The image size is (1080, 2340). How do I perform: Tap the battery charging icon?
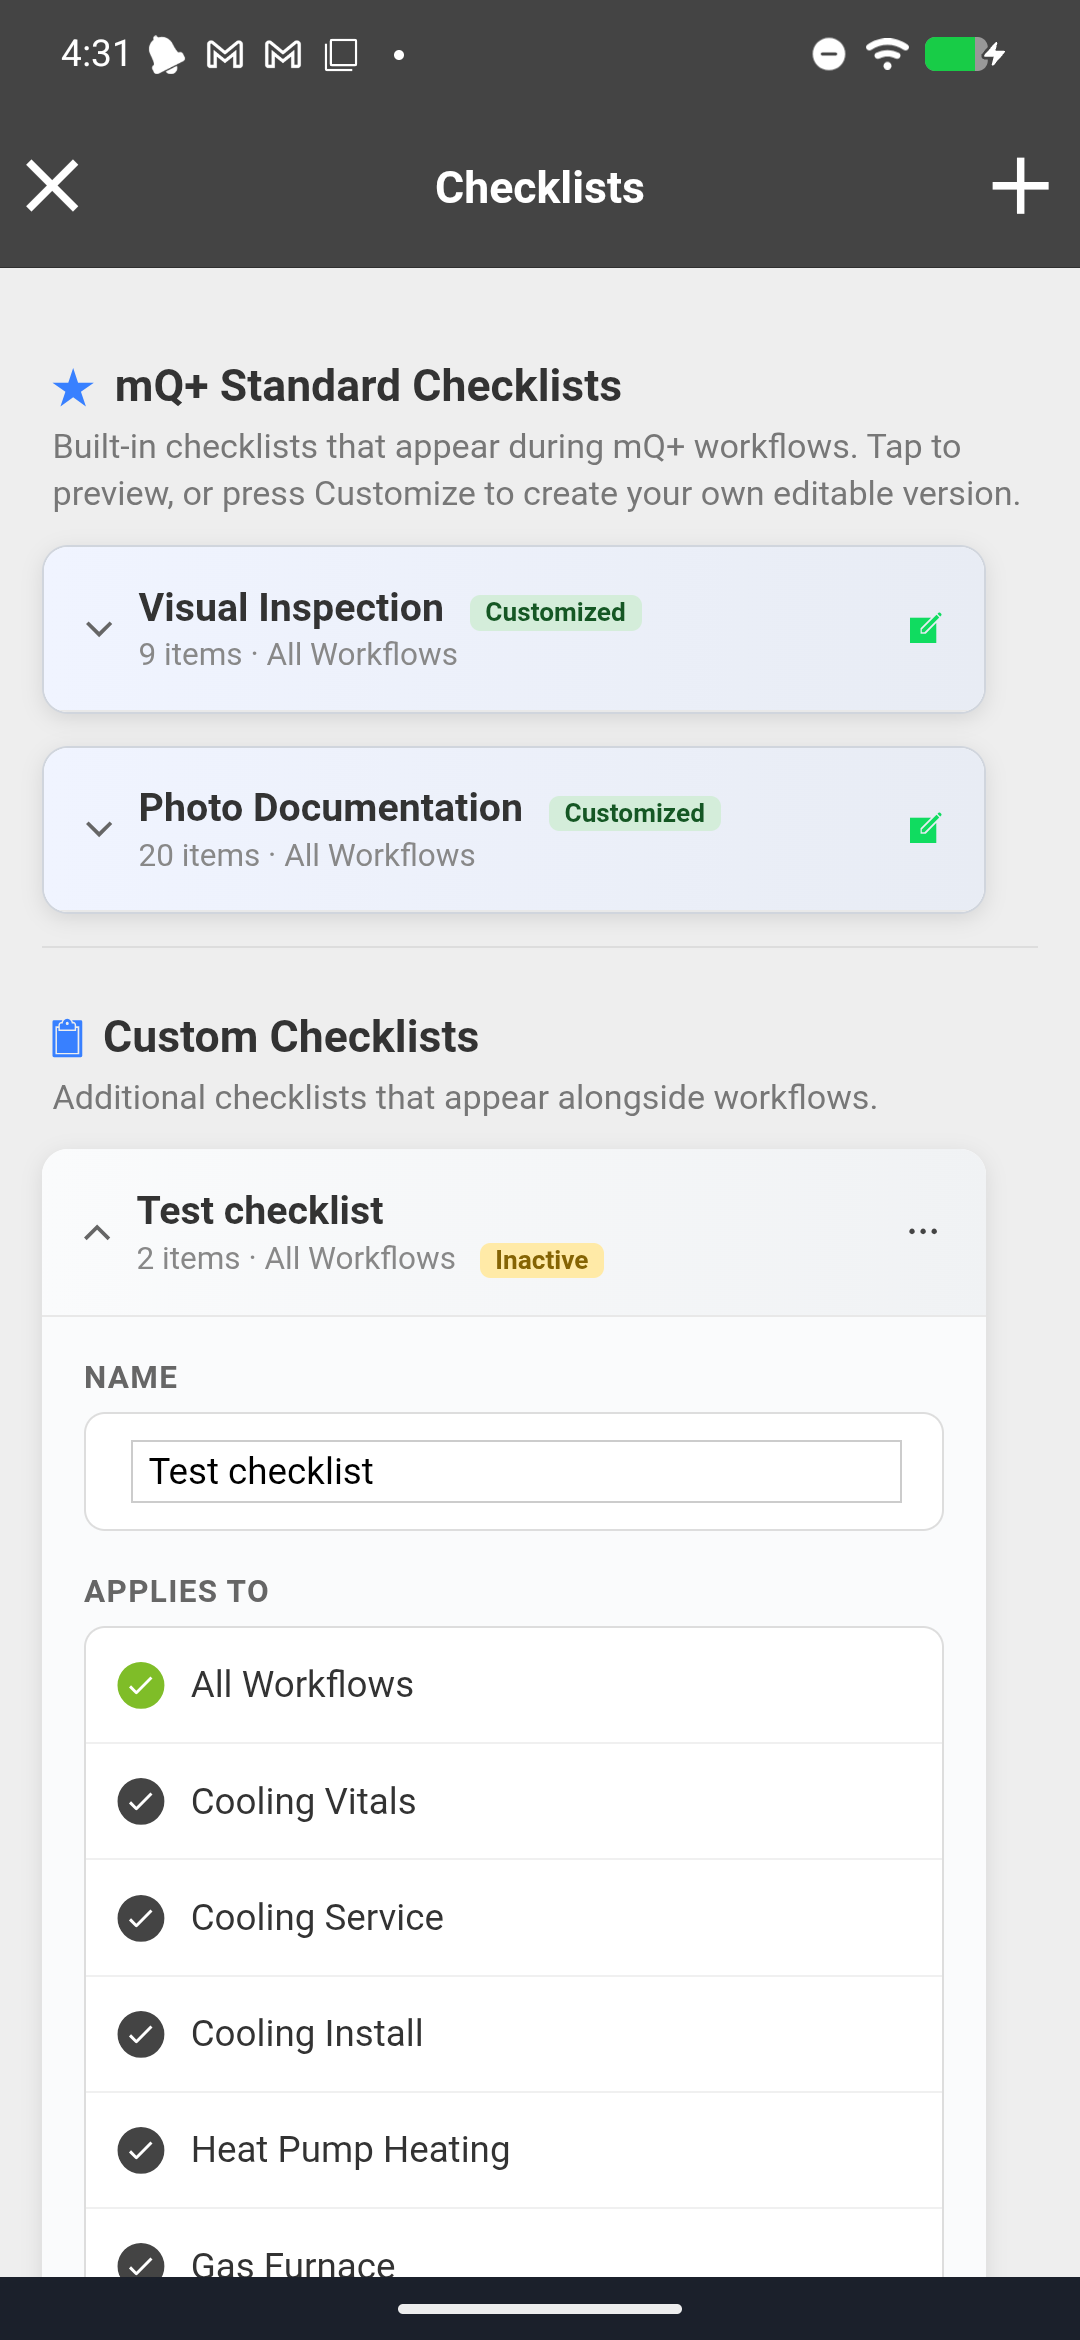point(964,54)
